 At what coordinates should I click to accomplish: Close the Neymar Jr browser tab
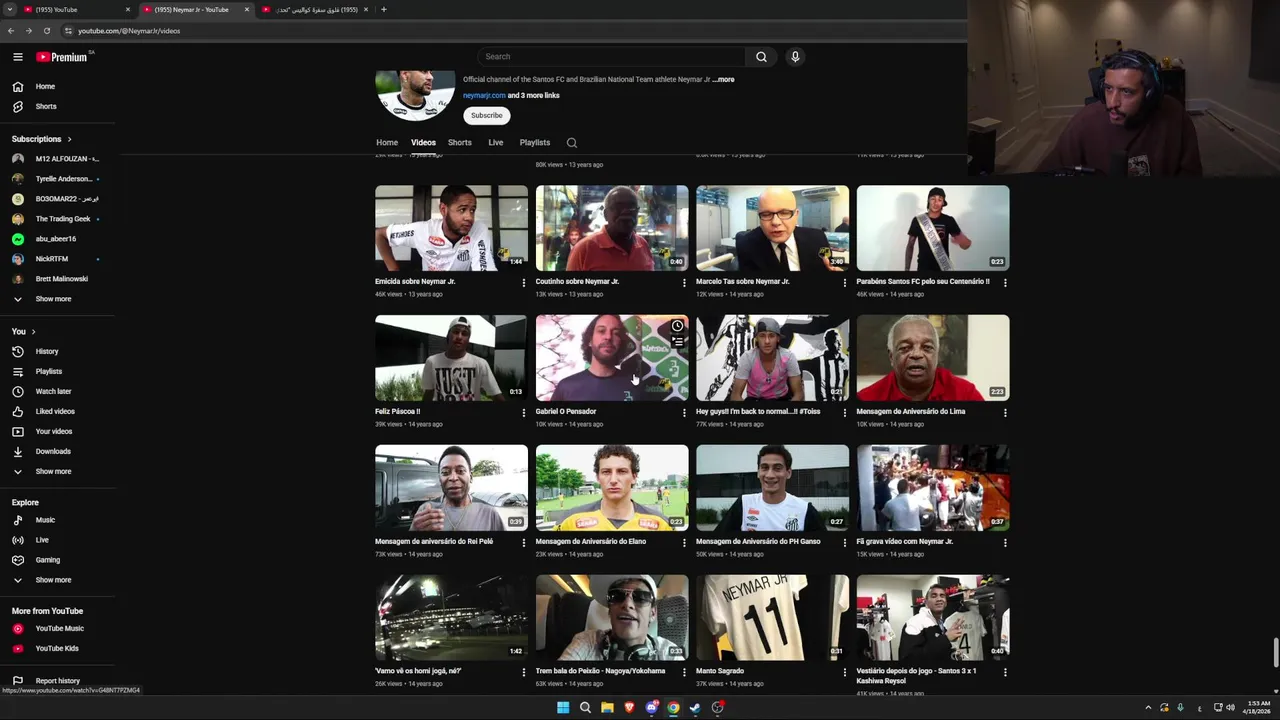(x=247, y=10)
